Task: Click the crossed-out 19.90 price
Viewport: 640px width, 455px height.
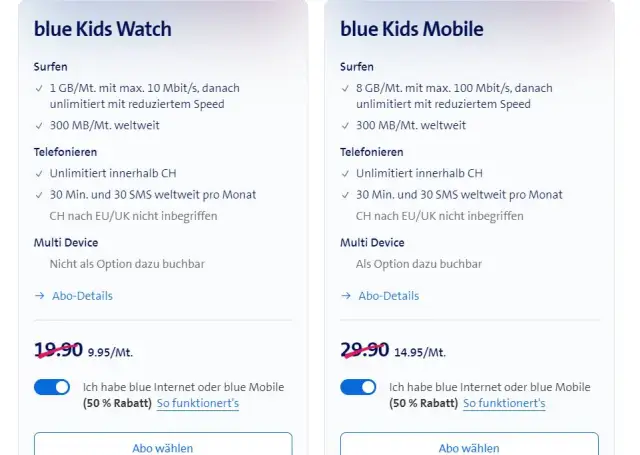Action: [x=58, y=349]
